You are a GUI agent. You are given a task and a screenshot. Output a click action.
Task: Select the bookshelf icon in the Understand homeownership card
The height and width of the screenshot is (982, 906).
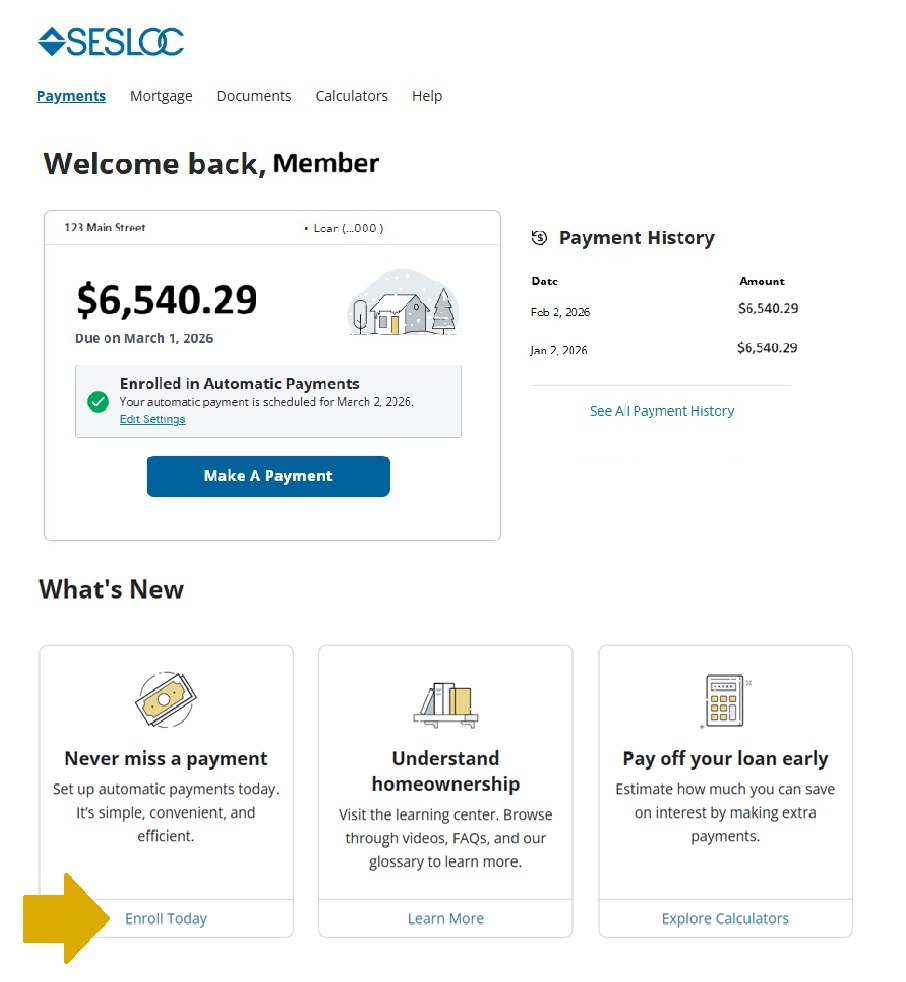click(445, 703)
